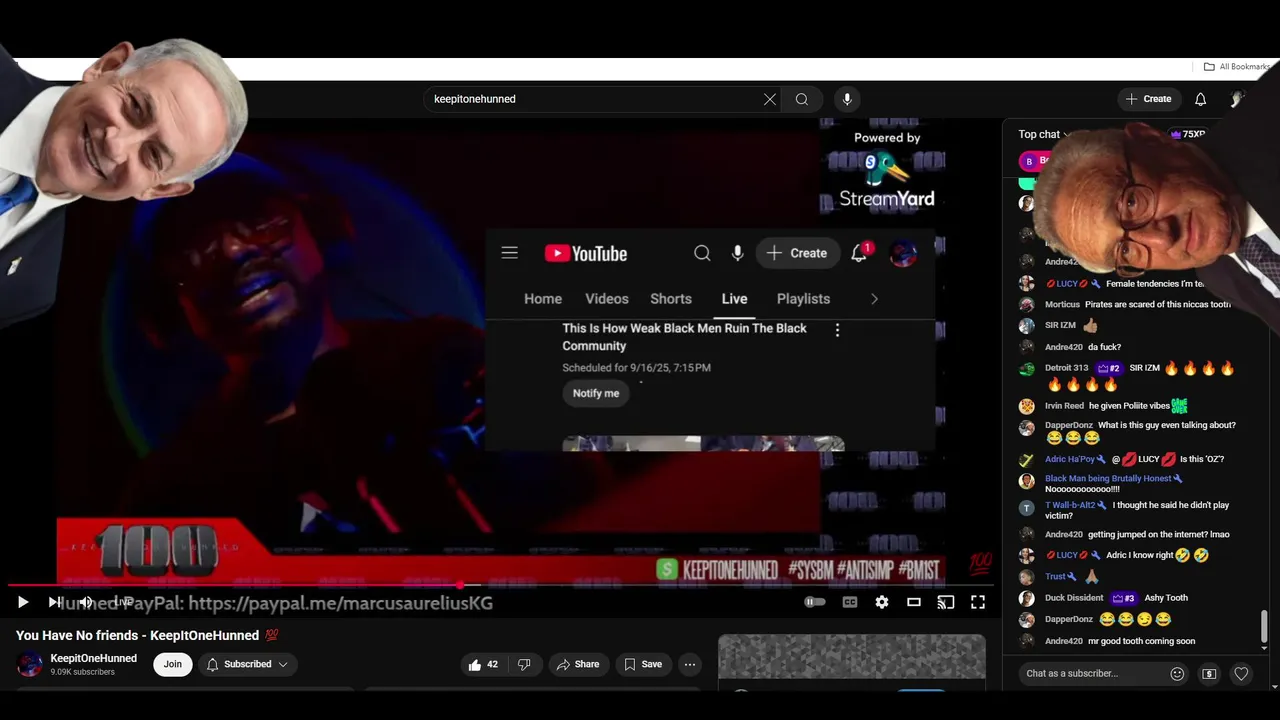
Task: Skip to the next video
Action: coord(54,602)
